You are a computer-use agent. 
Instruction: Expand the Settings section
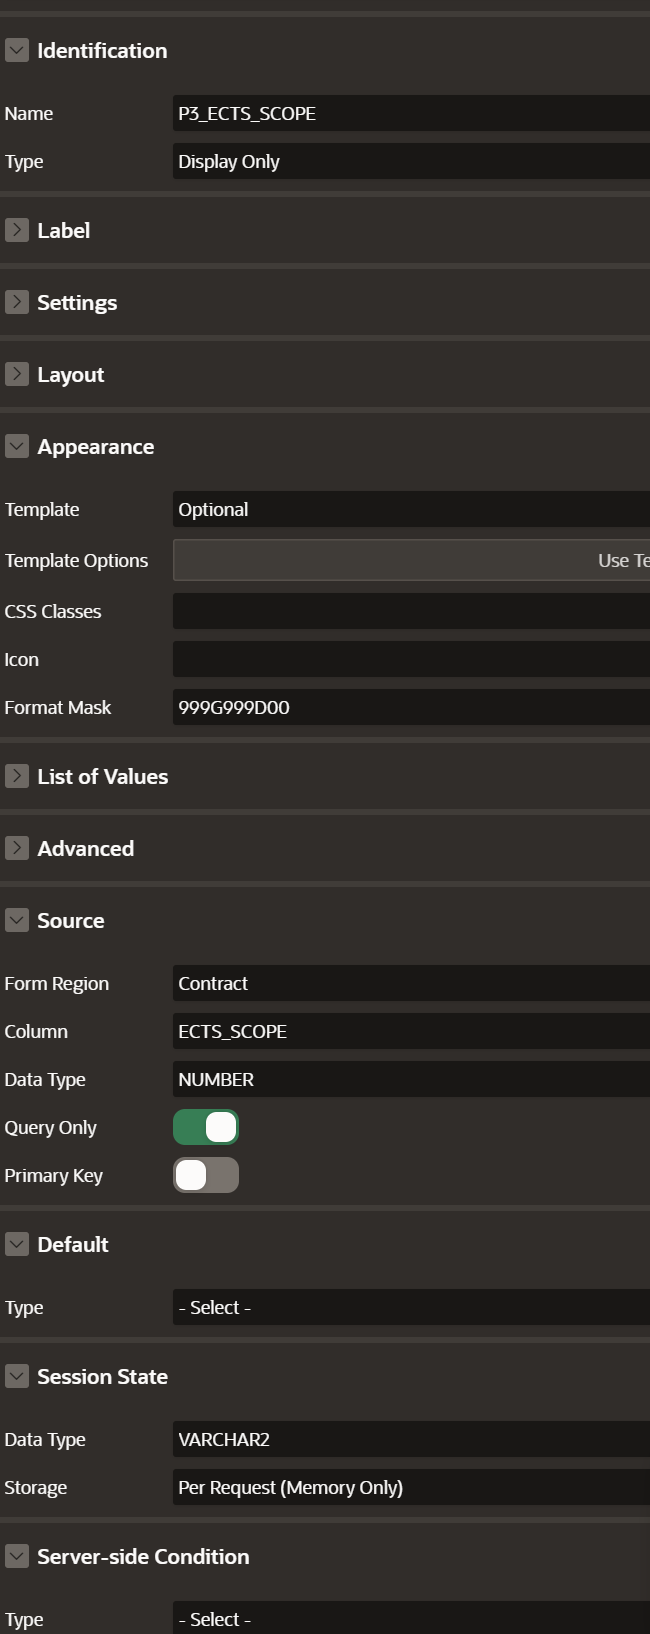point(16,302)
